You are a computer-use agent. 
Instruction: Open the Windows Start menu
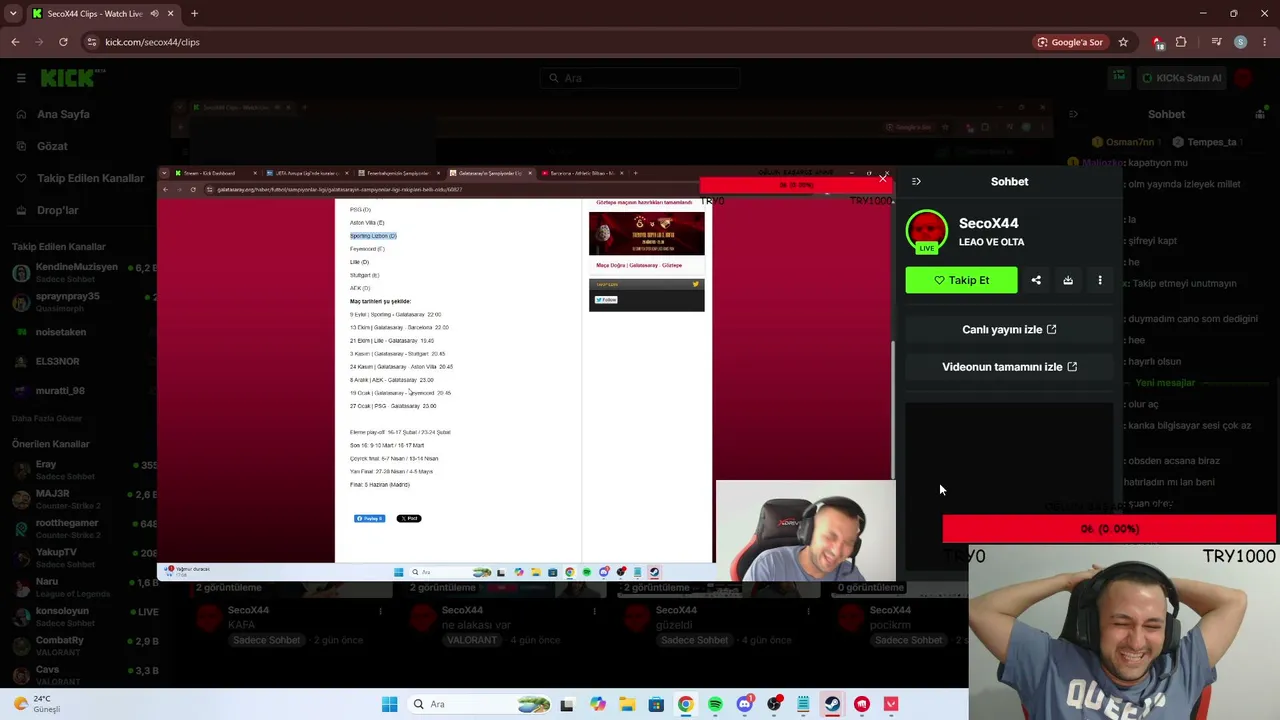click(x=389, y=704)
